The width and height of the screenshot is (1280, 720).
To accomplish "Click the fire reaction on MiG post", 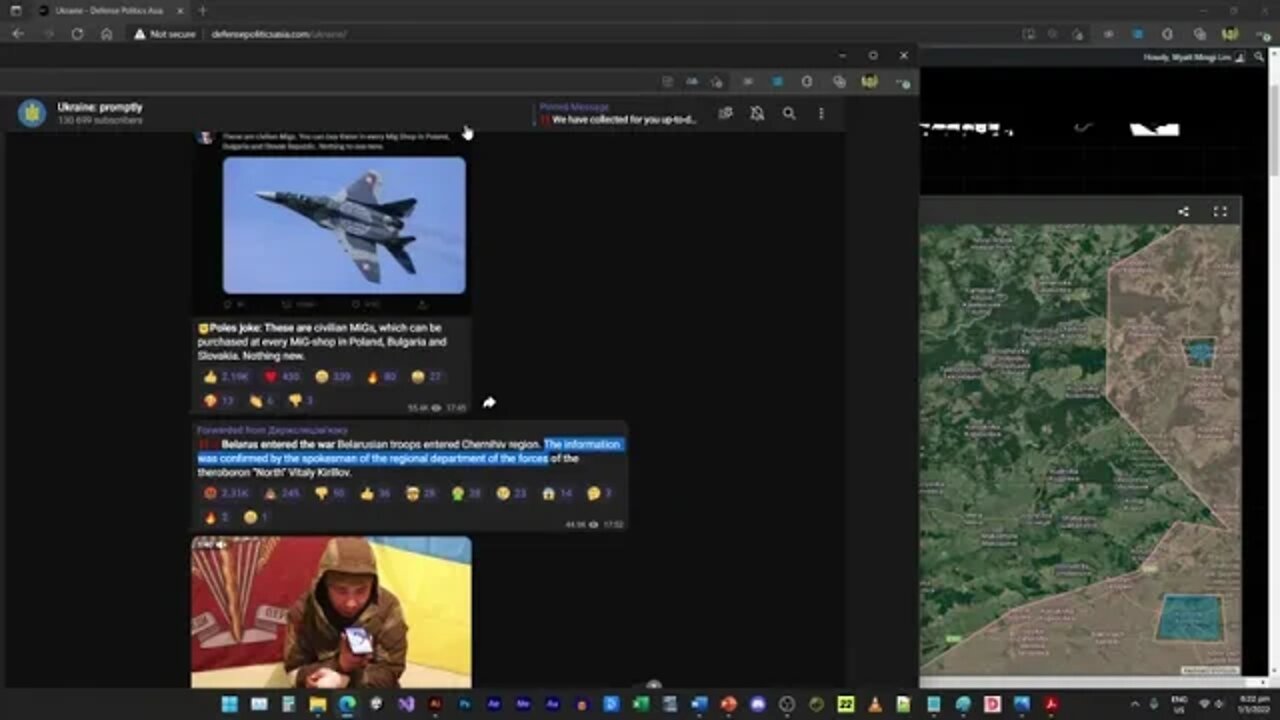I will pos(382,377).
